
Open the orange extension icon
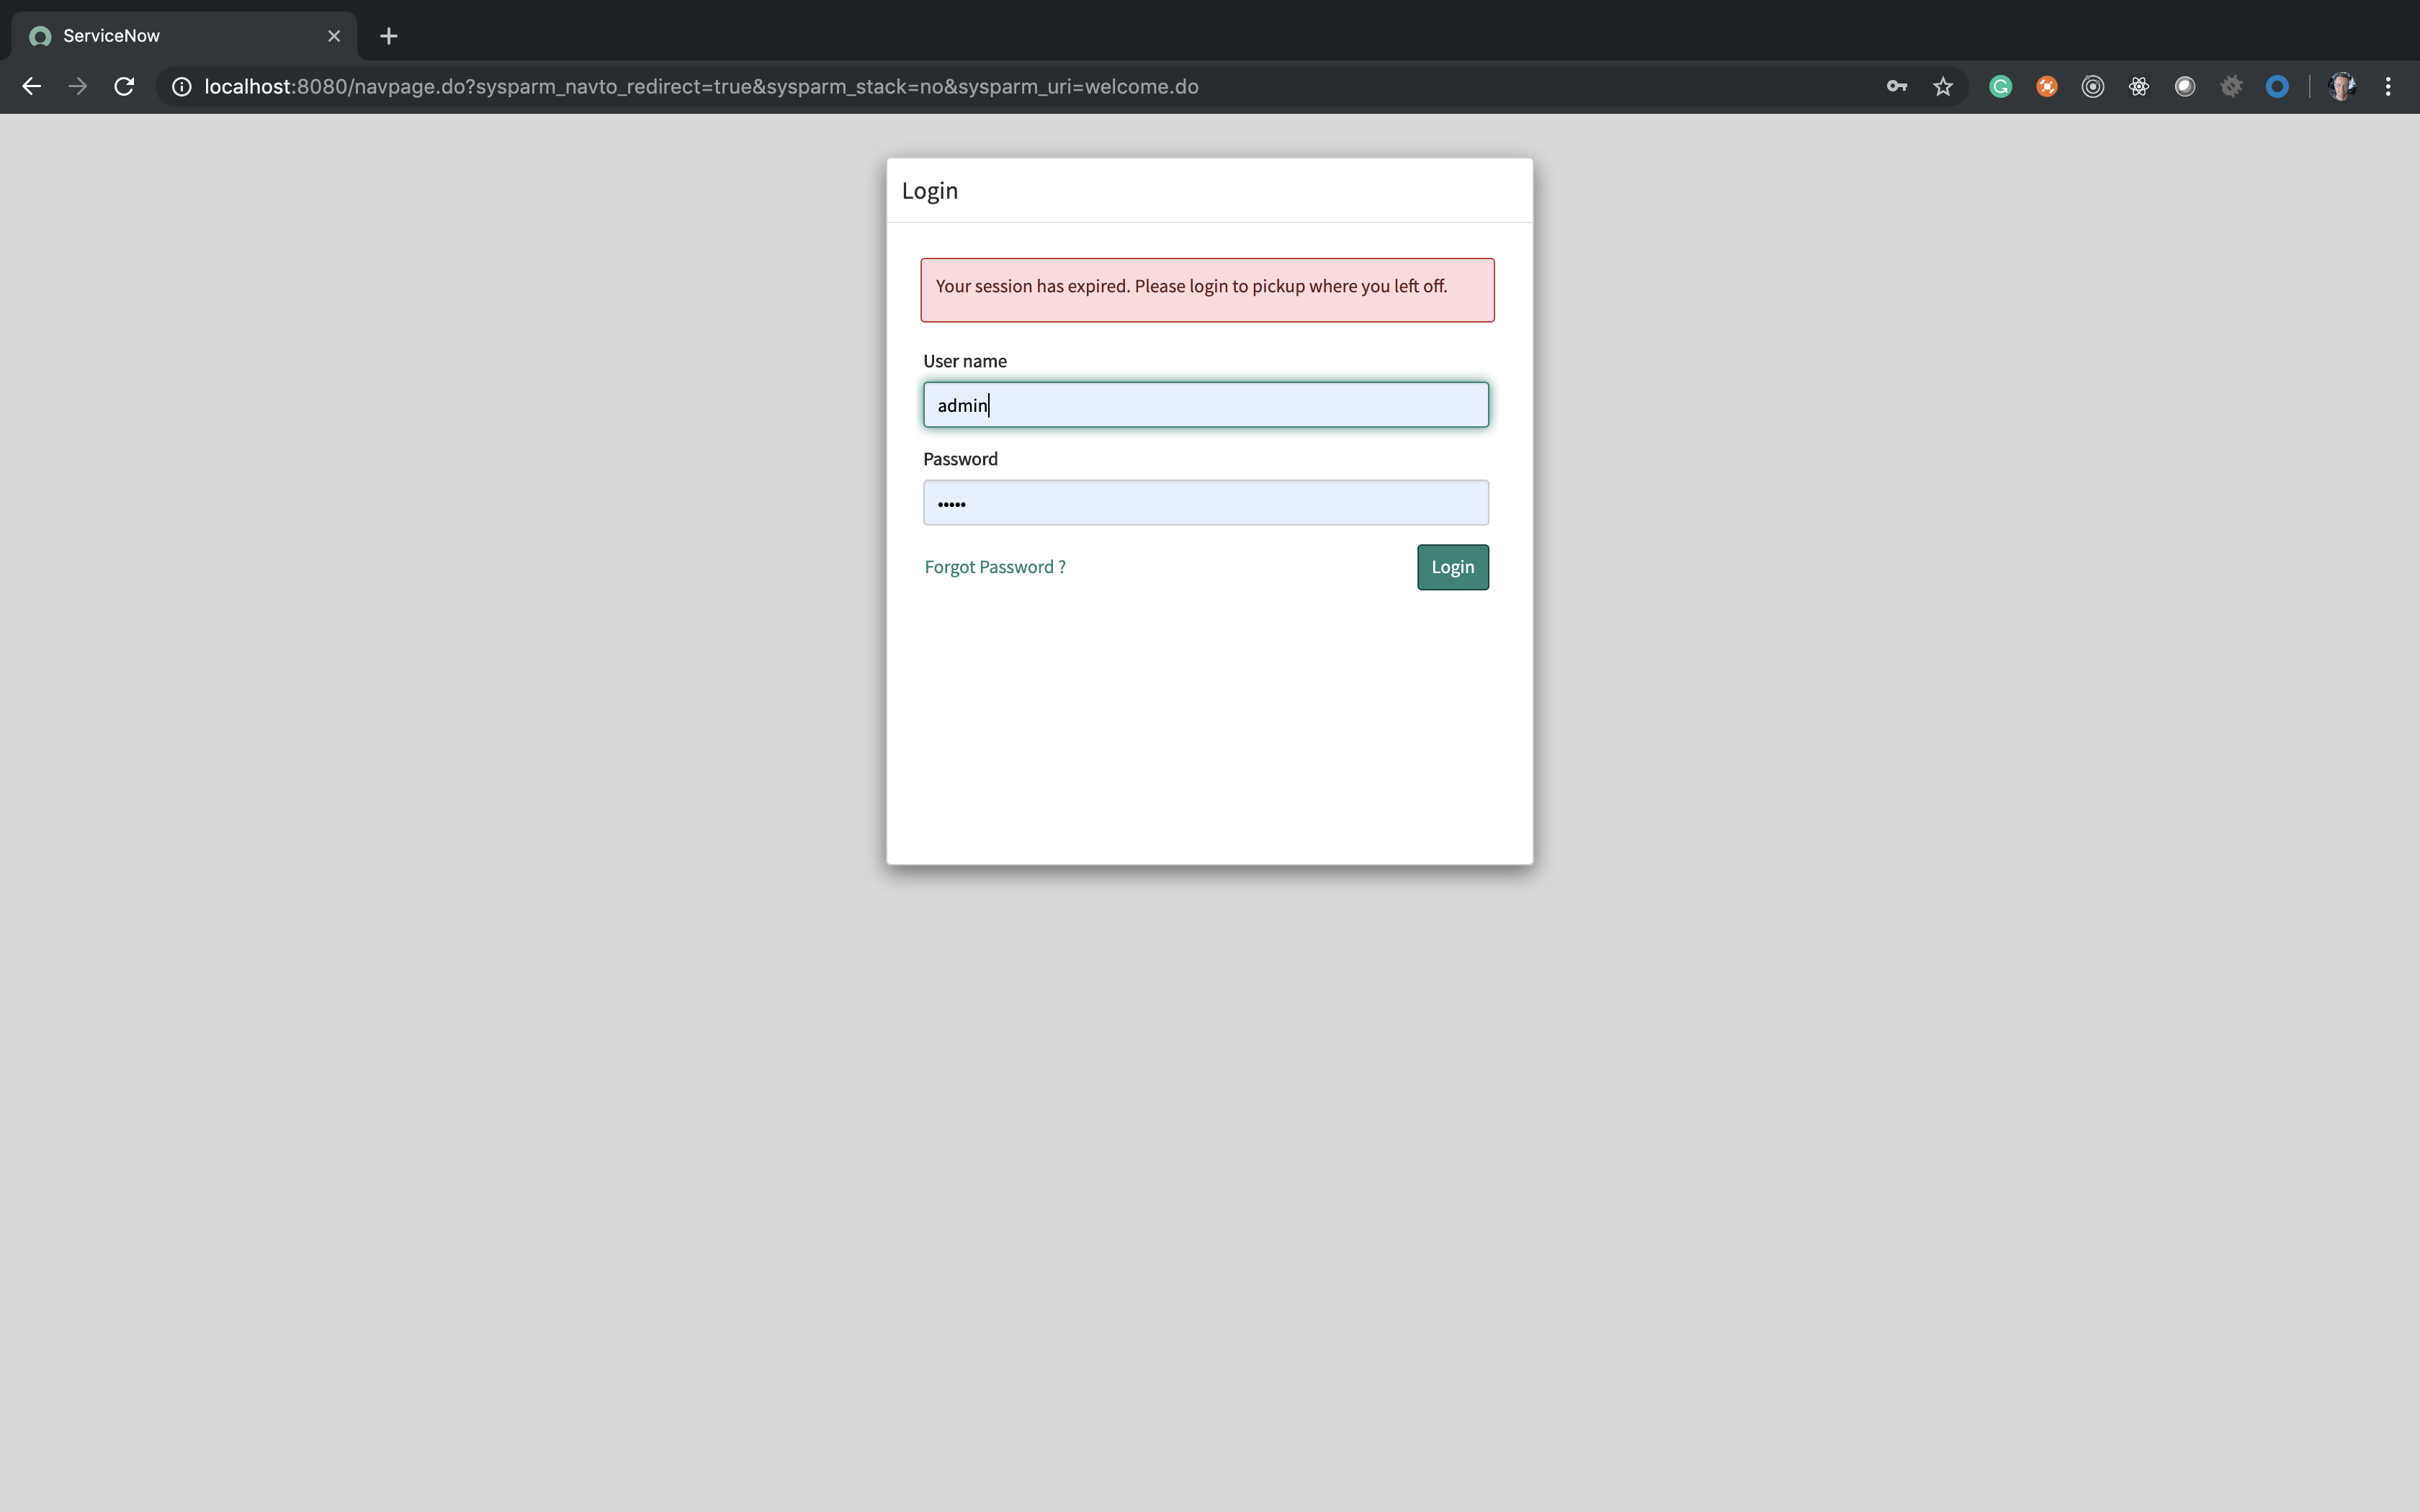[x=2047, y=87]
